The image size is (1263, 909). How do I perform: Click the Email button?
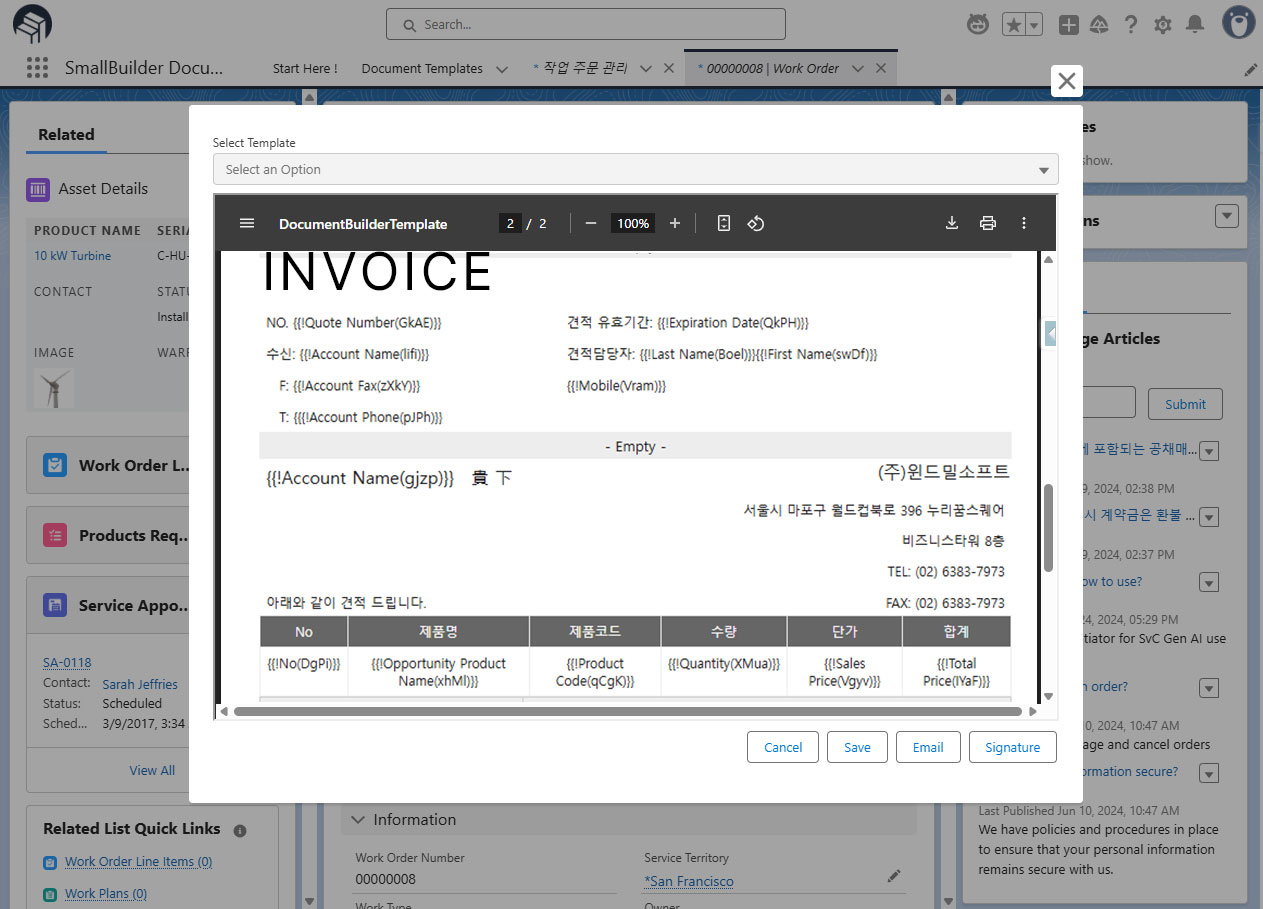click(928, 747)
